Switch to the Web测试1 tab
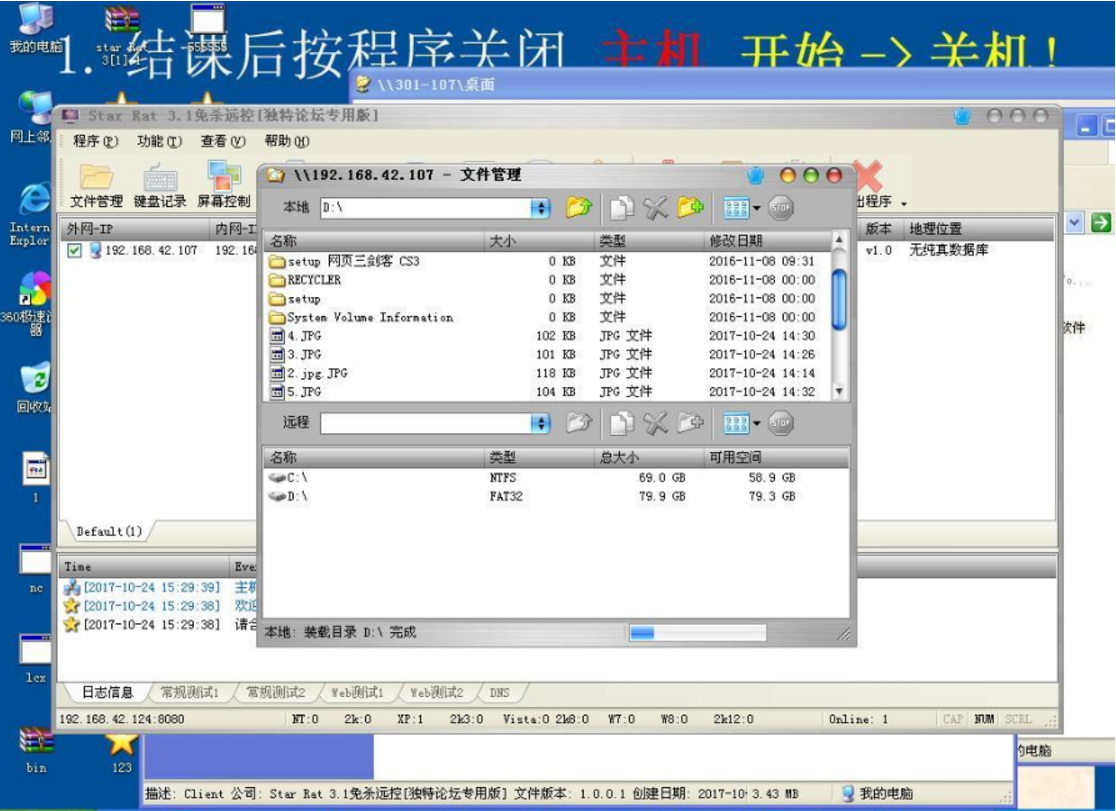1116x811 pixels. [x=357, y=692]
